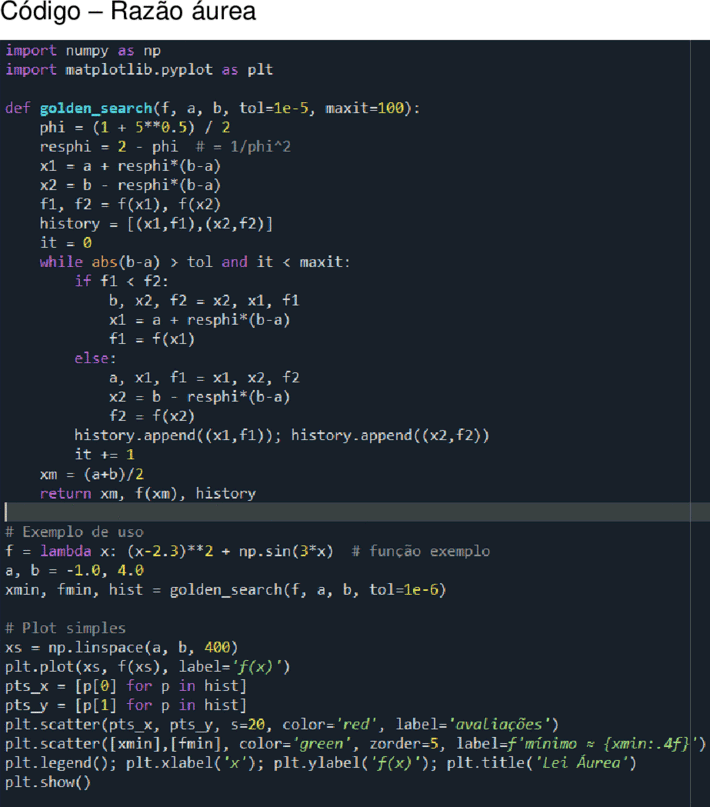Click the 'if f1 < f2:' condition line
710x807 pixels.
click(121, 281)
